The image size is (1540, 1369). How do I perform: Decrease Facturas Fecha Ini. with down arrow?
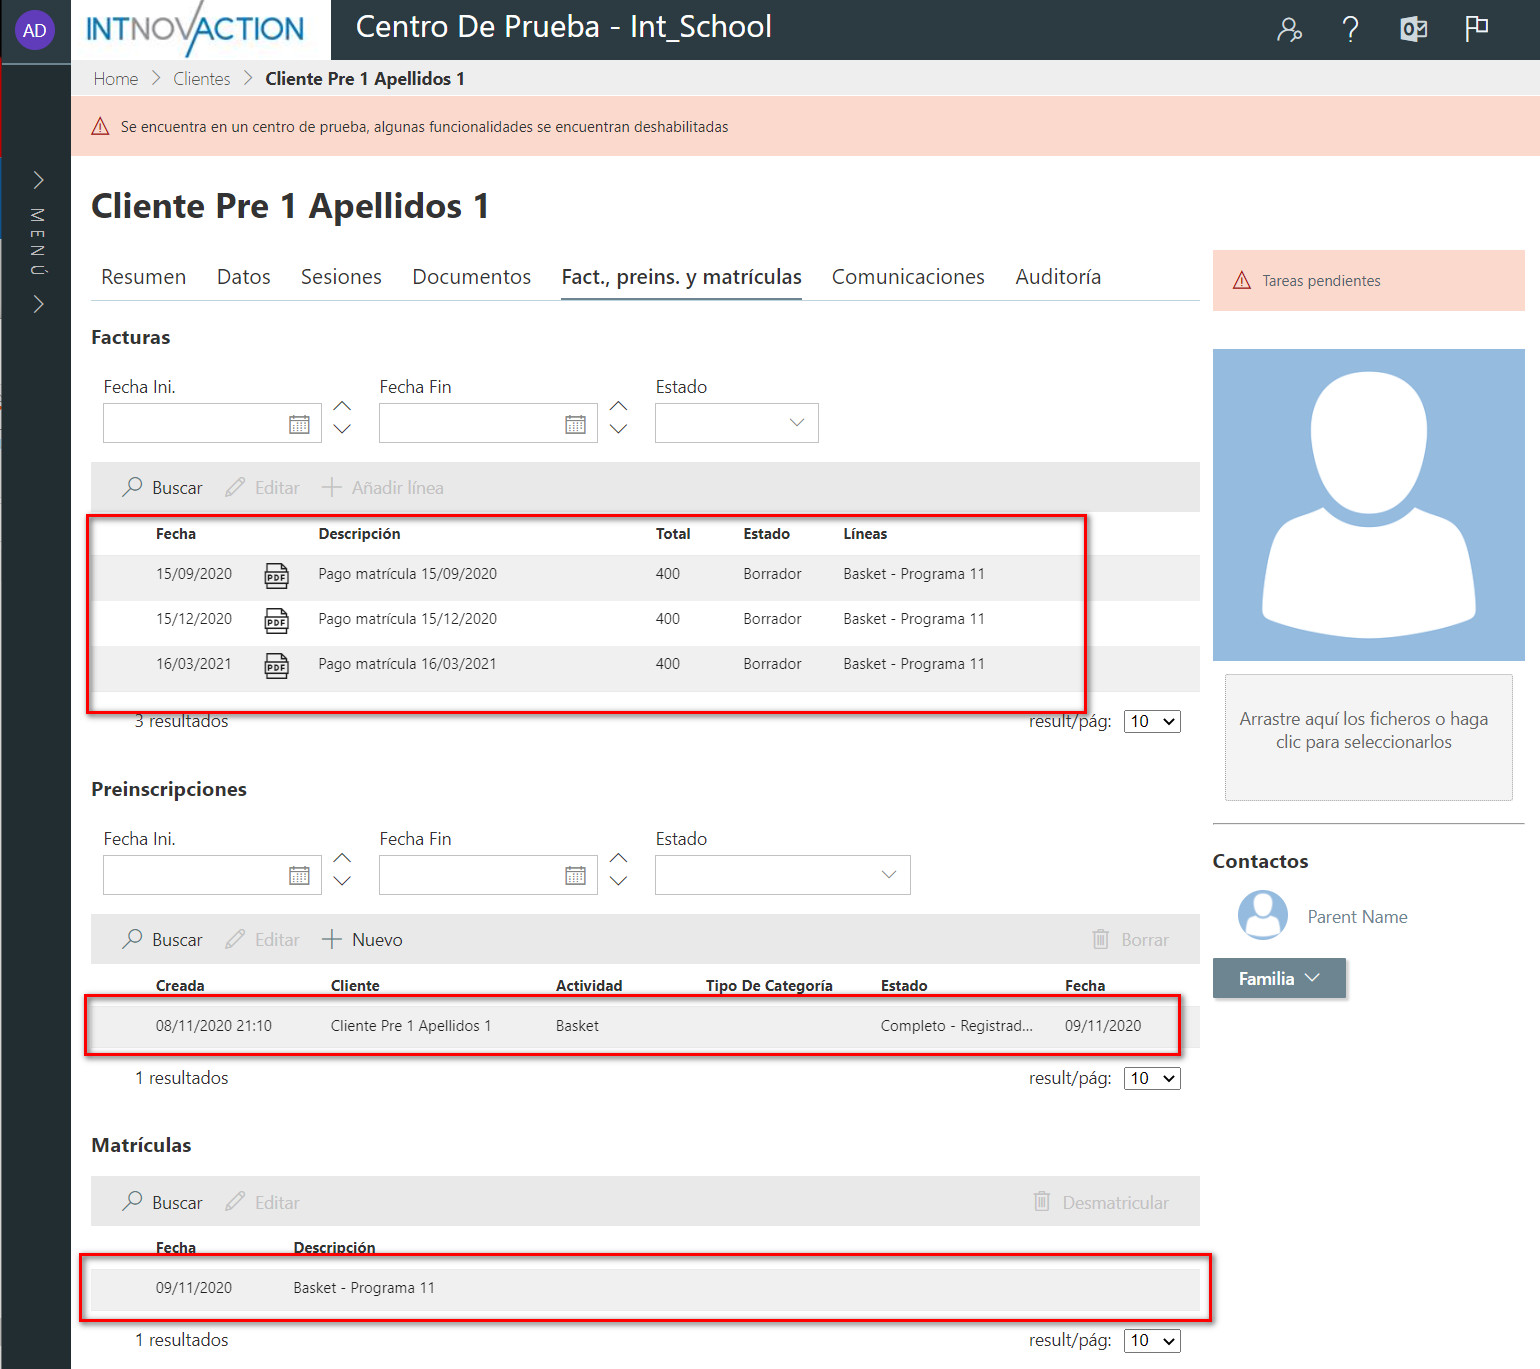[x=342, y=429]
